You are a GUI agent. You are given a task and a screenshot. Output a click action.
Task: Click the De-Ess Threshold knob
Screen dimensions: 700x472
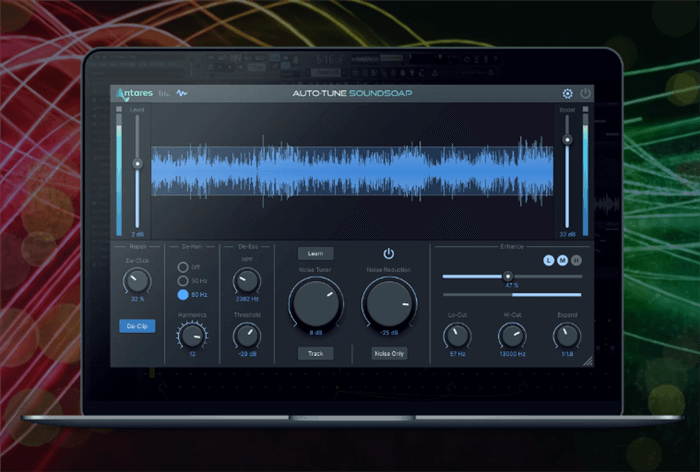pos(247,336)
